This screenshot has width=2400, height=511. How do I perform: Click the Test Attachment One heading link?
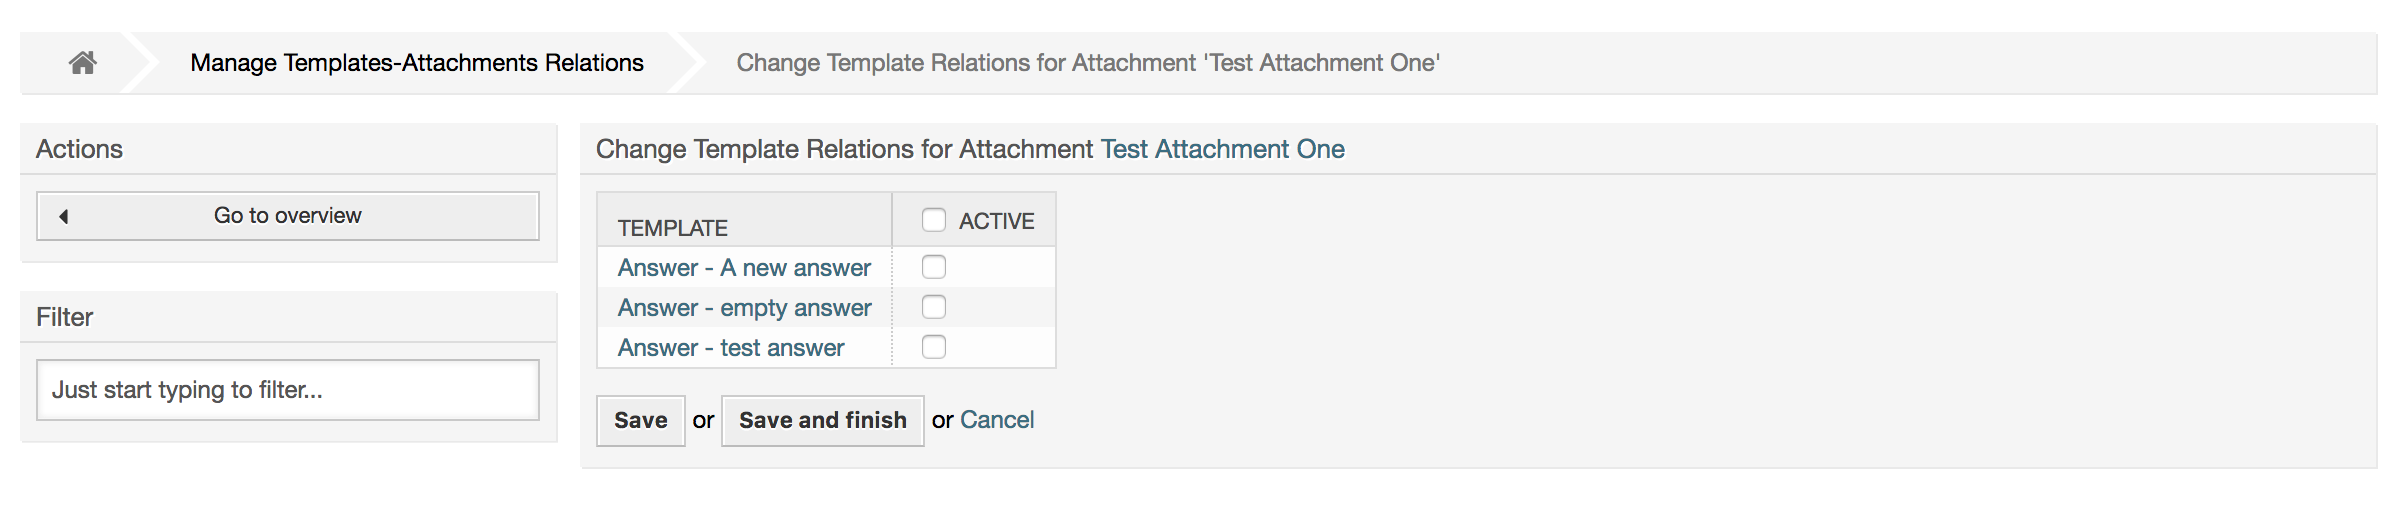pyautogui.click(x=1222, y=149)
